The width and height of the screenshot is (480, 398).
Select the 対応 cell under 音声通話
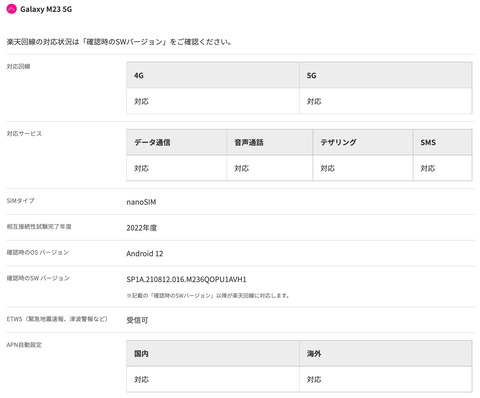[270, 168]
